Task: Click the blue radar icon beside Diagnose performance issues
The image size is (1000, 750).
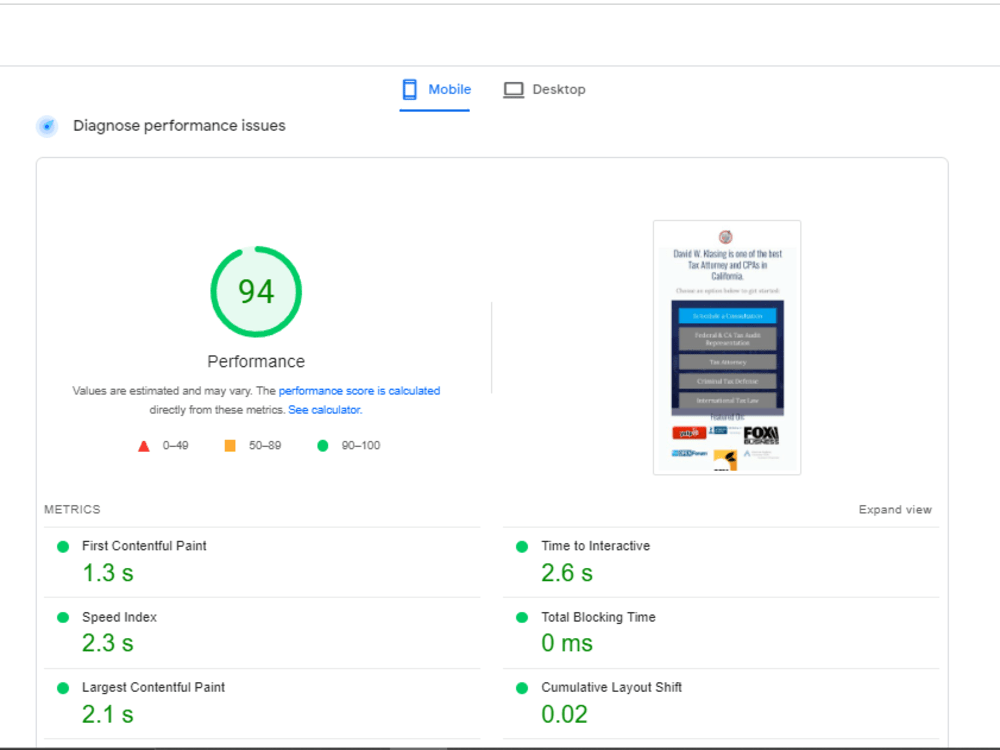Action: coord(47,126)
